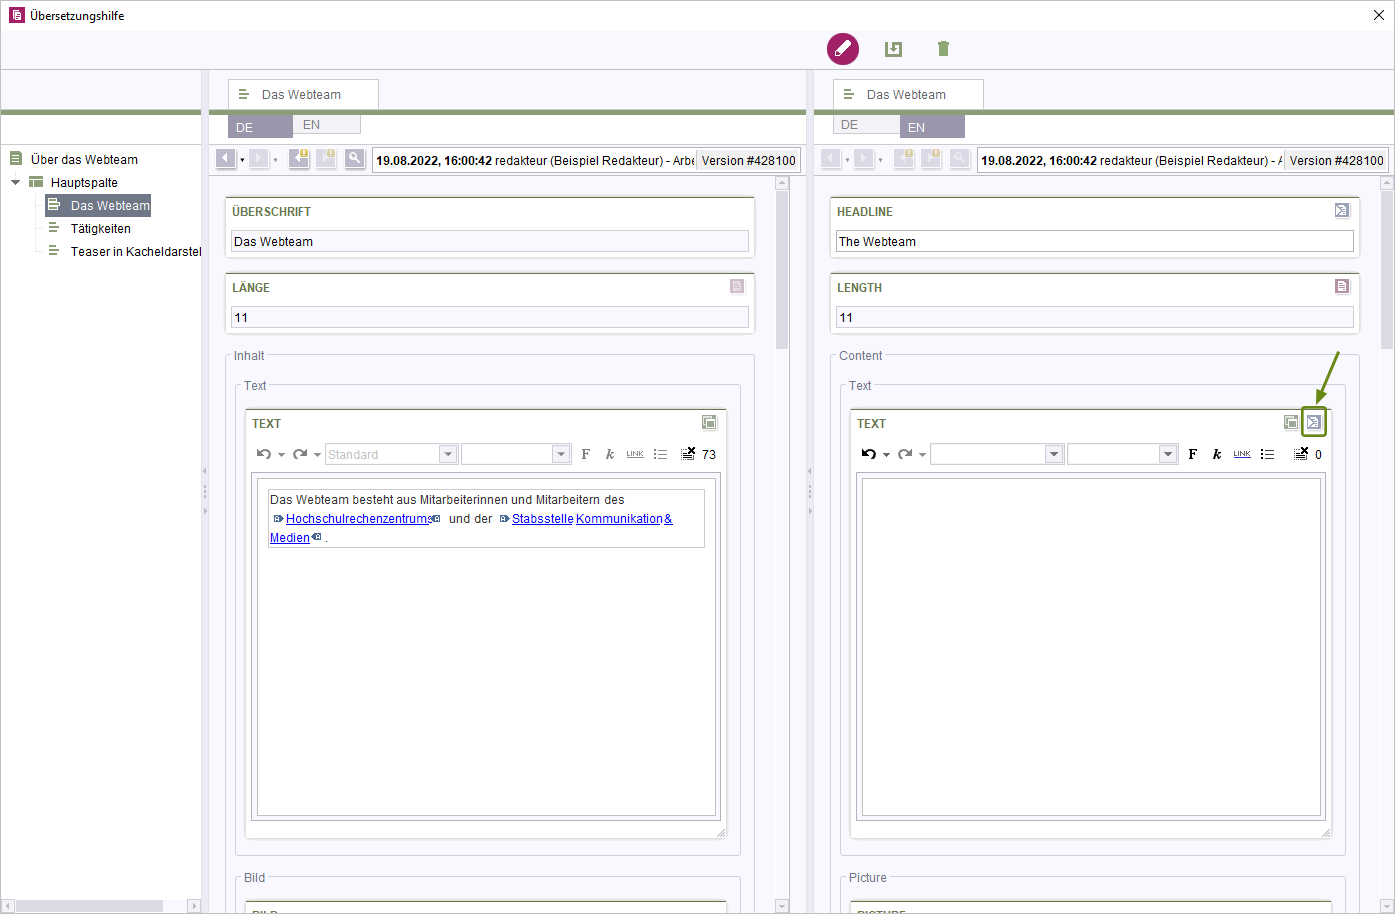Select Hauptspalte in the tree
This screenshot has height=914, width=1395.
[x=84, y=182]
